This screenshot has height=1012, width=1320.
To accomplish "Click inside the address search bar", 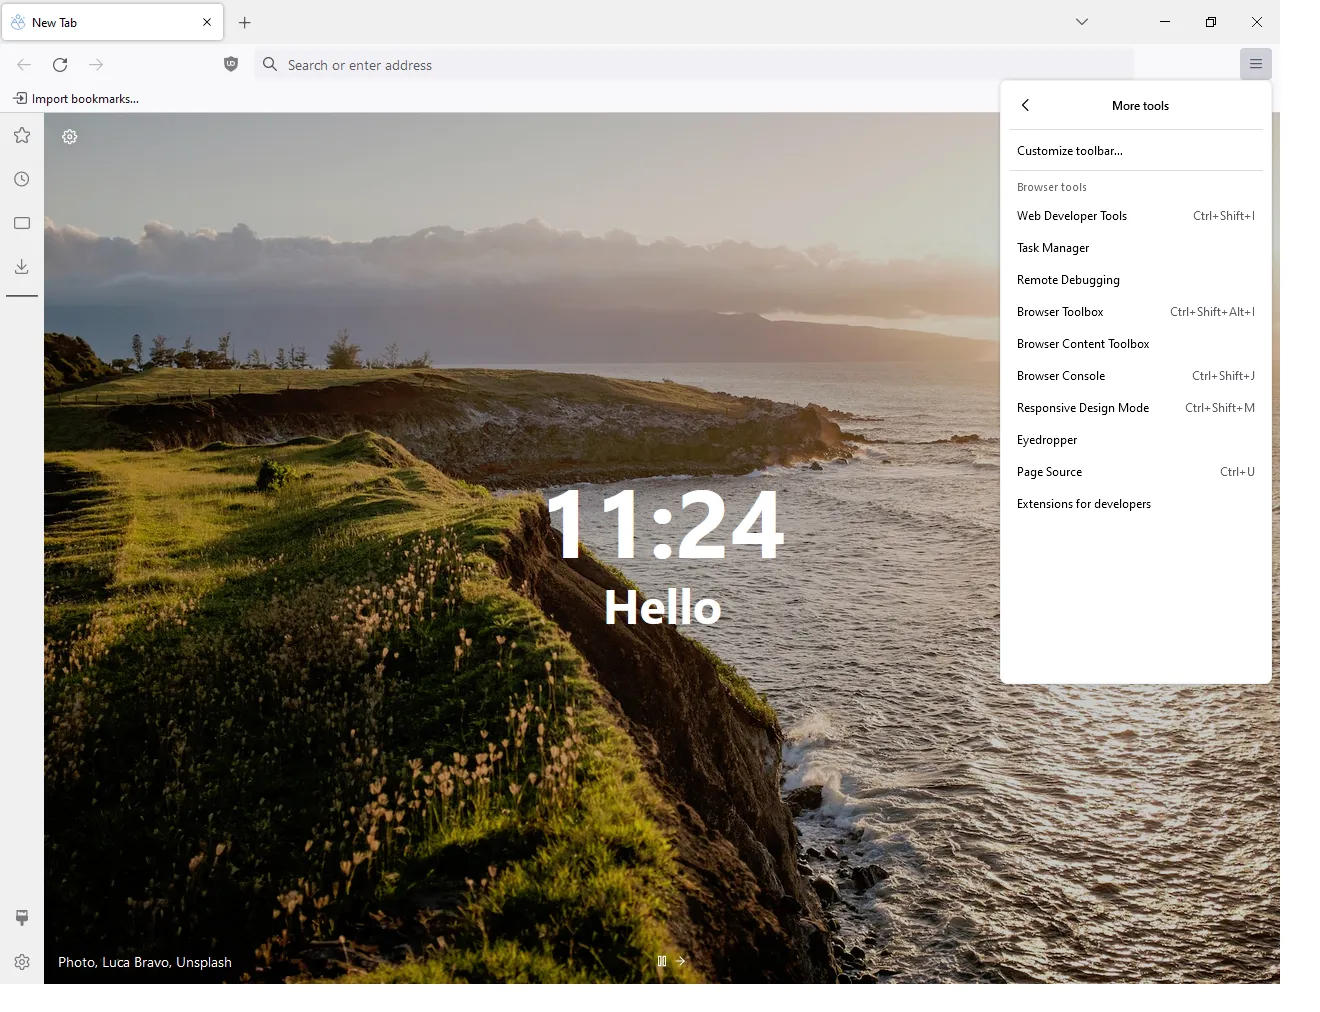I will 600,64.
